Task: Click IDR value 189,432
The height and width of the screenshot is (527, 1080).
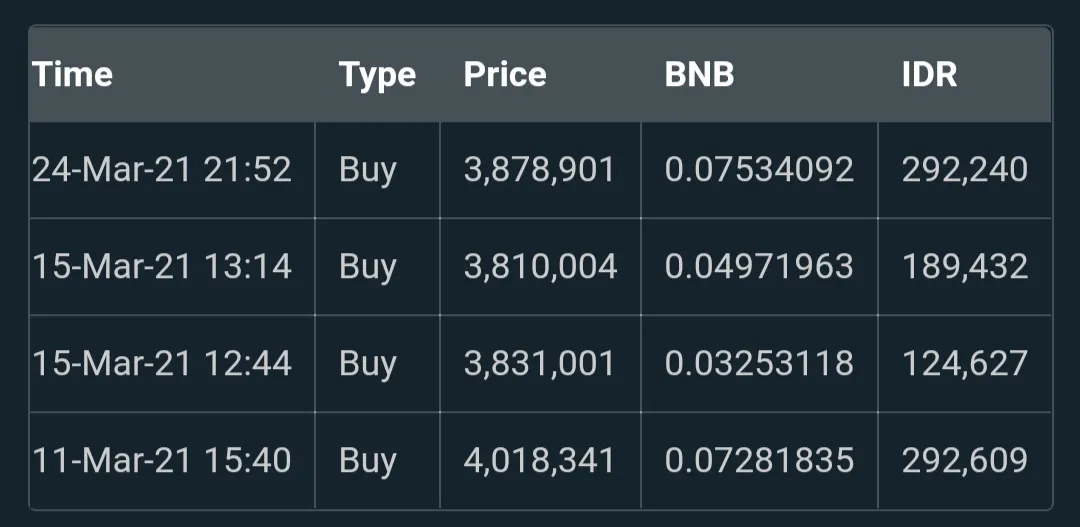Action: (965, 267)
